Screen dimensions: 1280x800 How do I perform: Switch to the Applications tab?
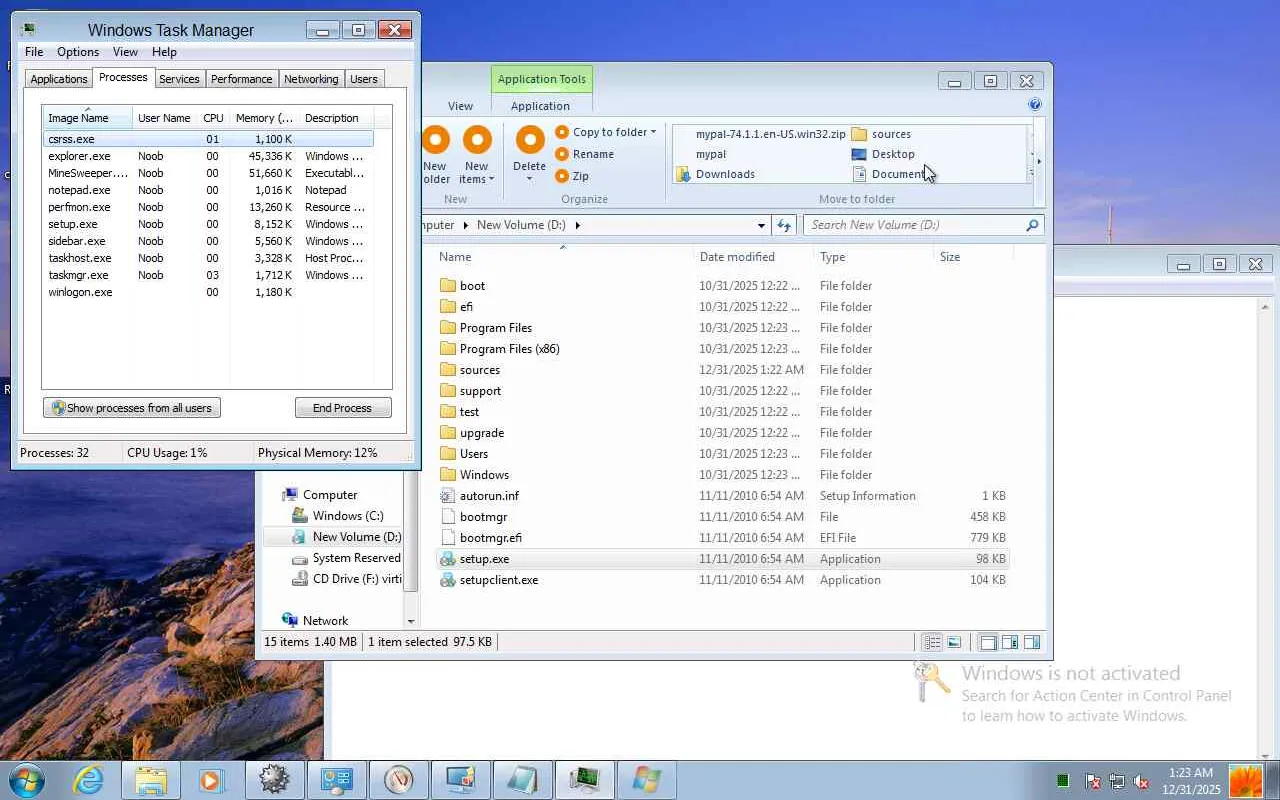[59, 79]
